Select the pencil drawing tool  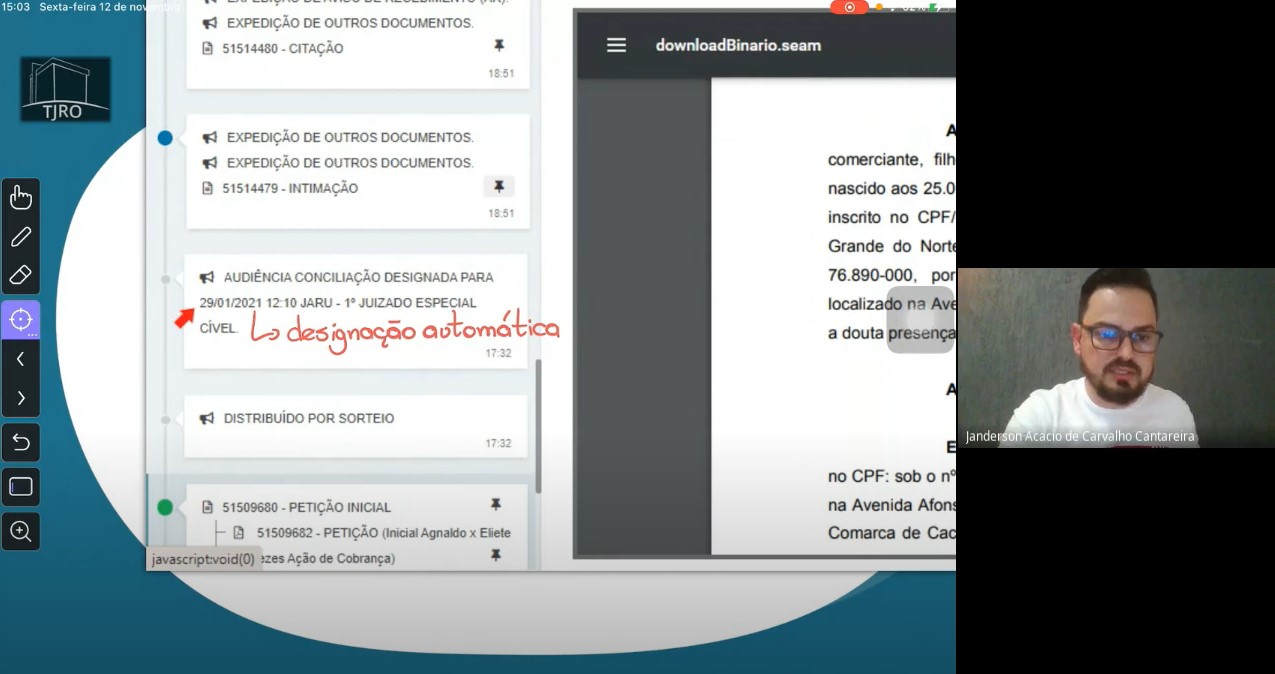coord(21,237)
